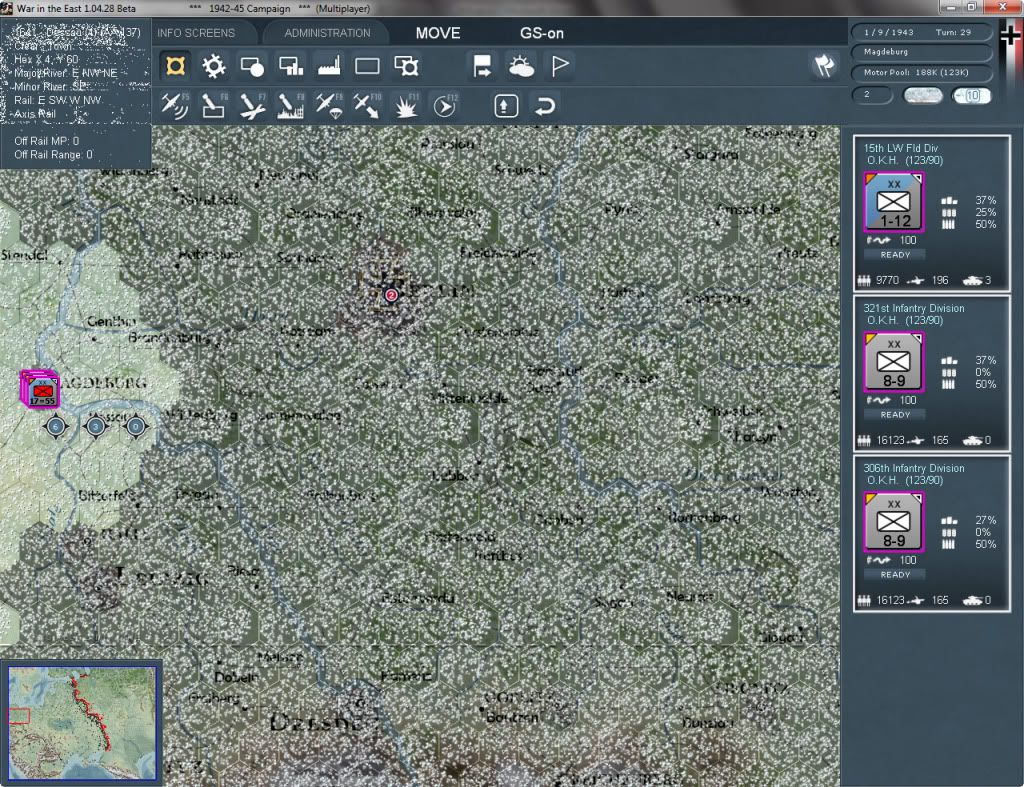Click the Magdeburg location field
The height and width of the screenshot is (787, 1024).
point(920,52)
